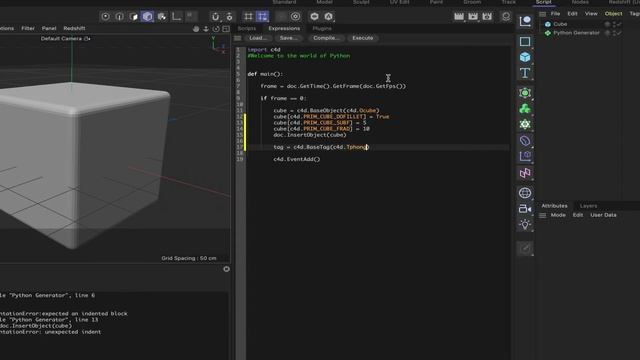
Task: Open the Object Manager hamburger menu
Action: [x=542, y=14]
